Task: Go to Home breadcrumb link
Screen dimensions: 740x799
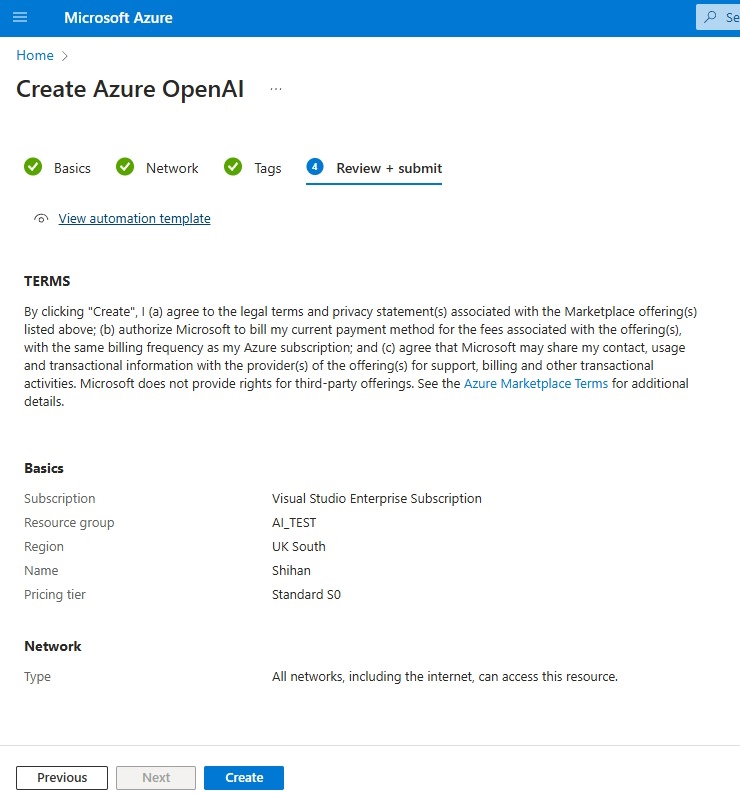Action: click(35, 55)
